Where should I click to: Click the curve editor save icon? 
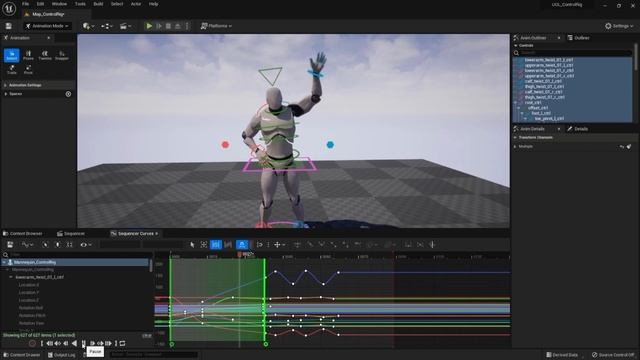pos(10,244)
